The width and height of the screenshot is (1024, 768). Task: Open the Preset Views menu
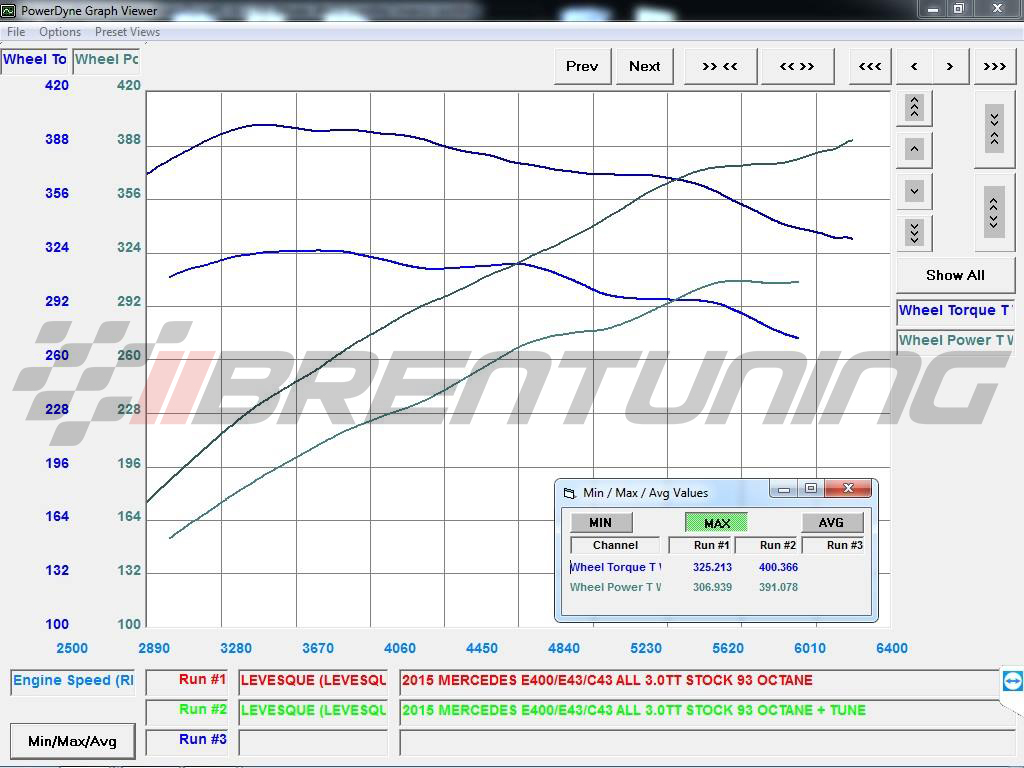click(x=127, y=32)
